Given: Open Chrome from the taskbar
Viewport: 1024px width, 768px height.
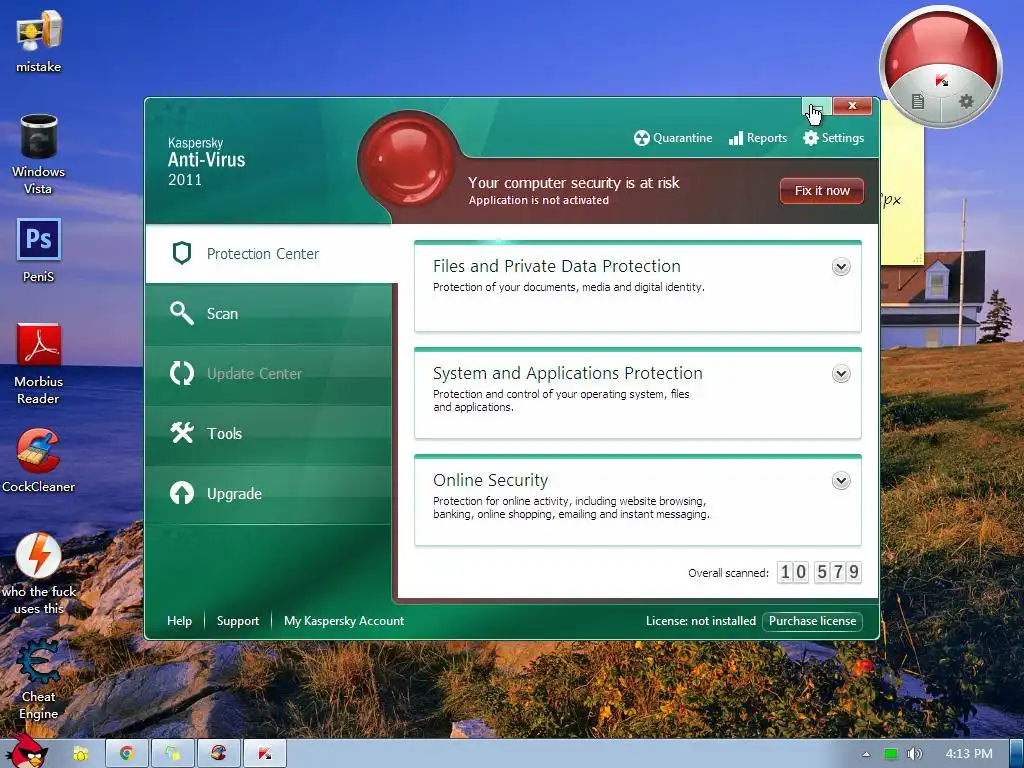Looking at the screenshot, I should tap(127, 754).
